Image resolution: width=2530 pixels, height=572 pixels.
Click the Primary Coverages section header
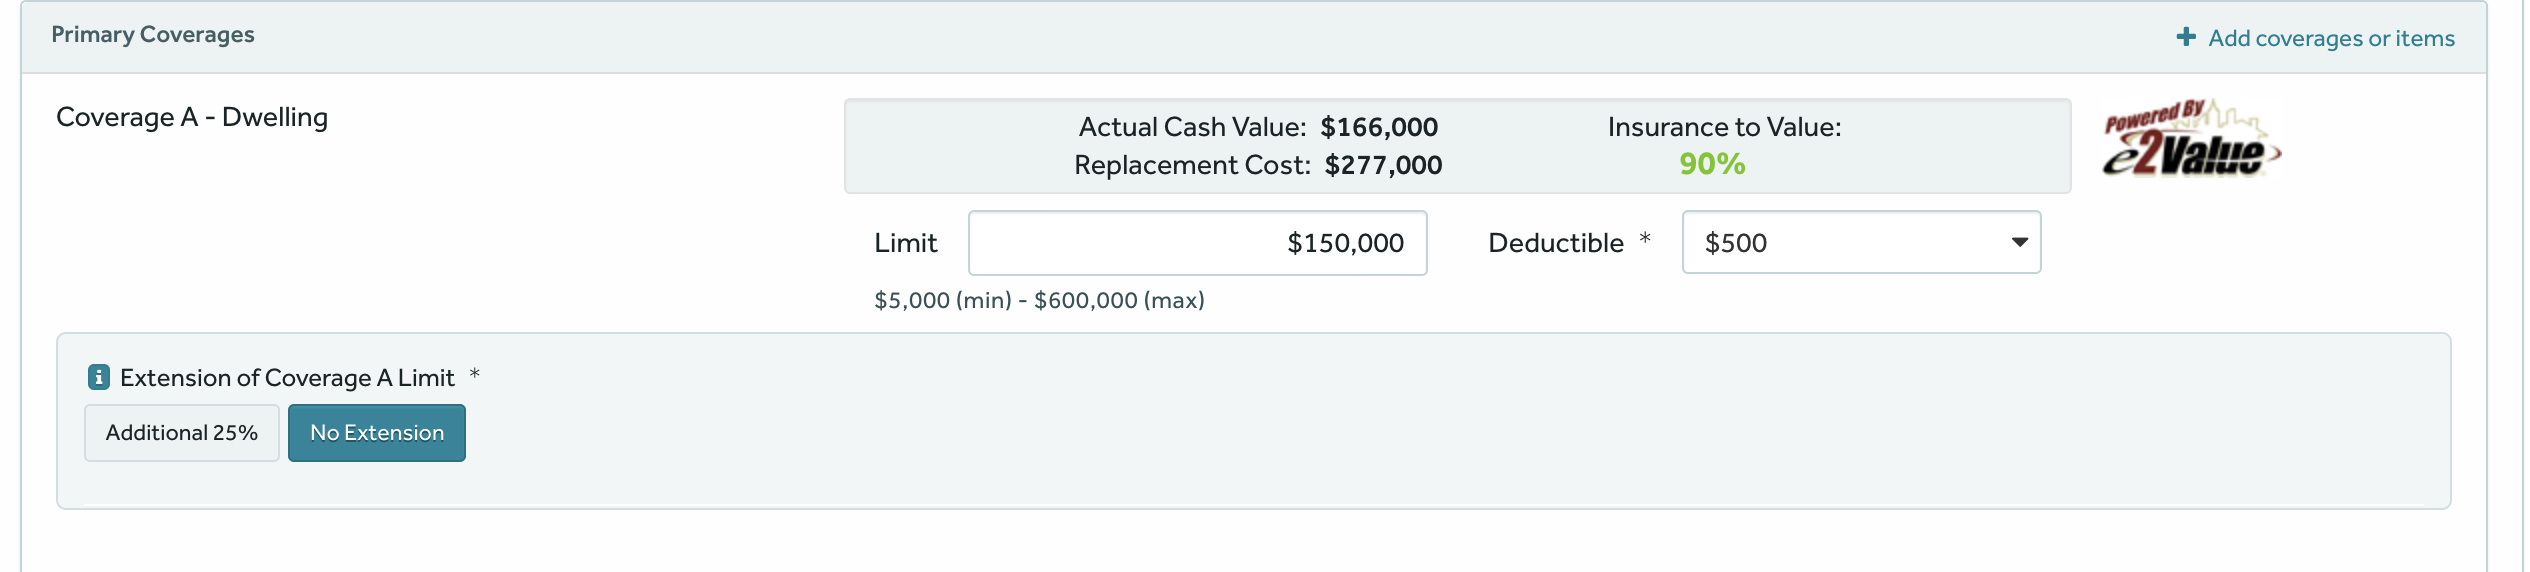pos(153,35)
